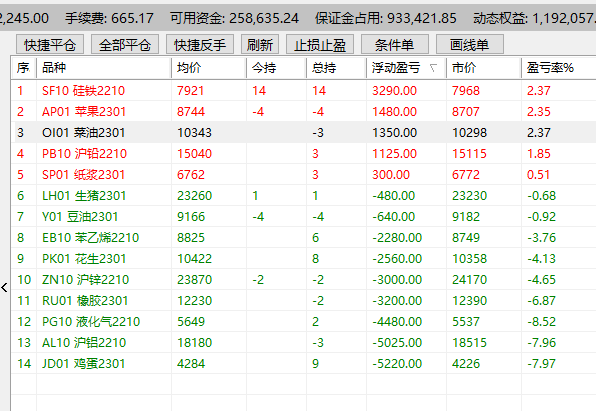Click floating loss value -5025.00
The image size is (596, 411).
pos(397,343)
